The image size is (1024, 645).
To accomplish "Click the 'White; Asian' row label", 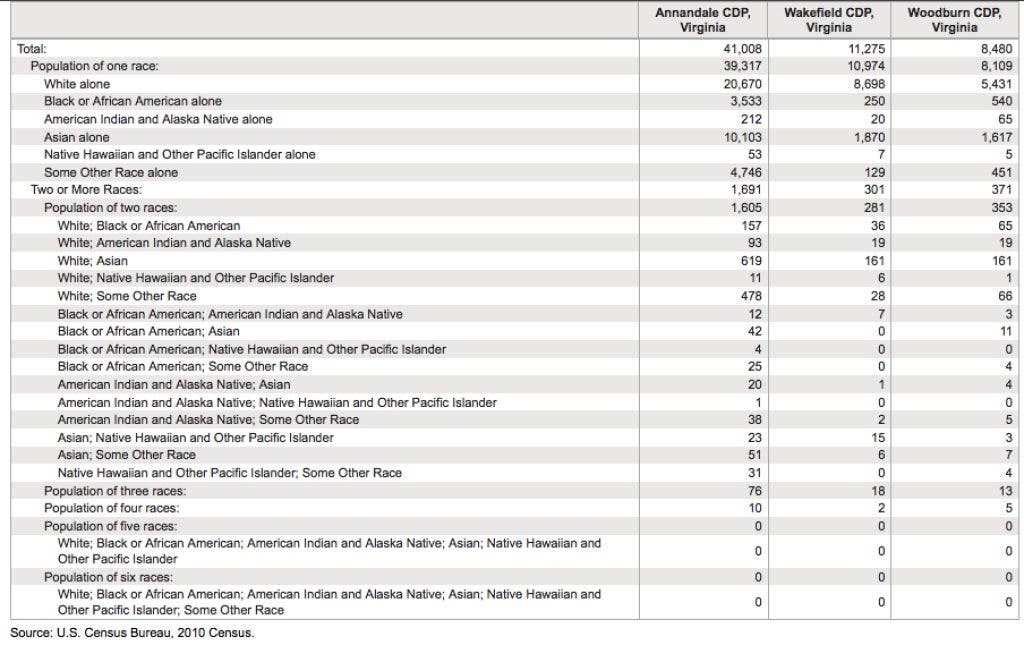I will click(x=92, y=260).
